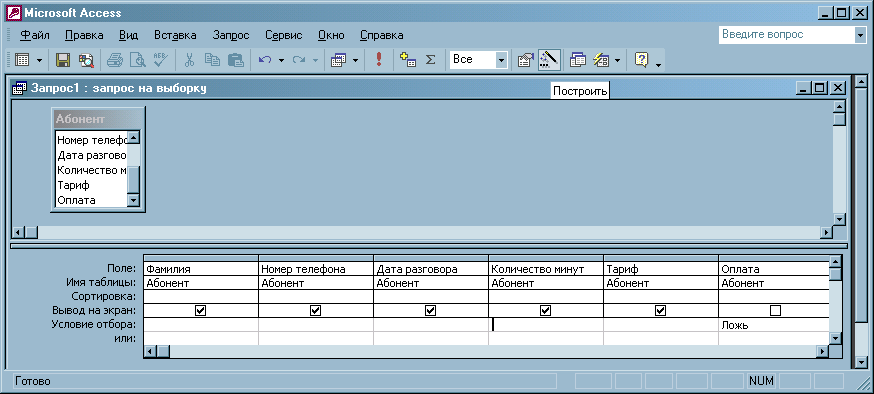Open the redo history dropdown arrow

coord(315,60)
